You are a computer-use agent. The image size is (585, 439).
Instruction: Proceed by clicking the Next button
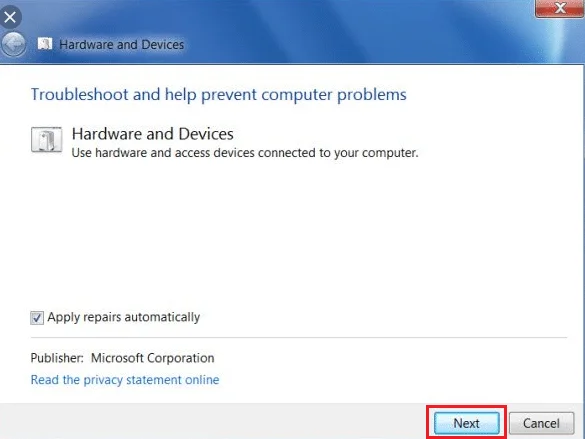pyautogui.click(x=467, y=423)
